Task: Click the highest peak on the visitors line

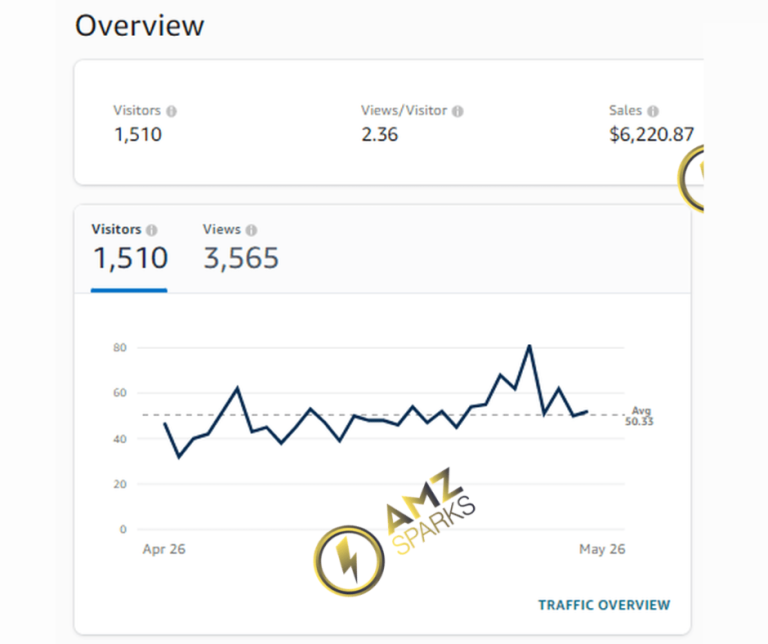Action: tap(529, 346)
